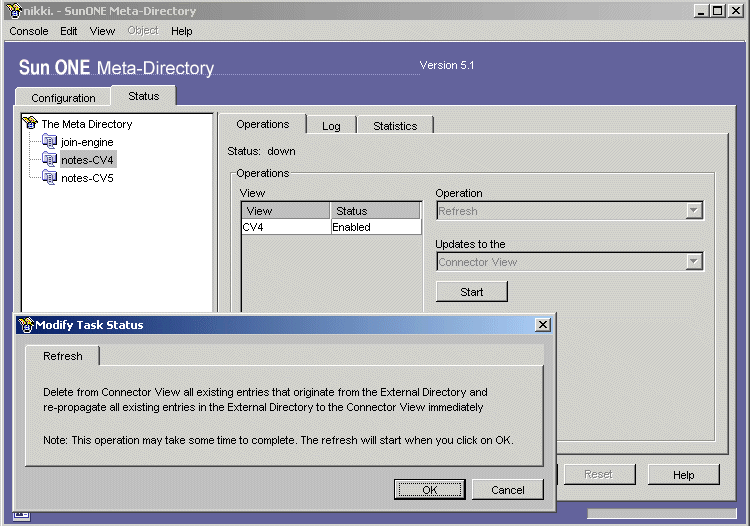Open the Console menu

coord(29,31)
